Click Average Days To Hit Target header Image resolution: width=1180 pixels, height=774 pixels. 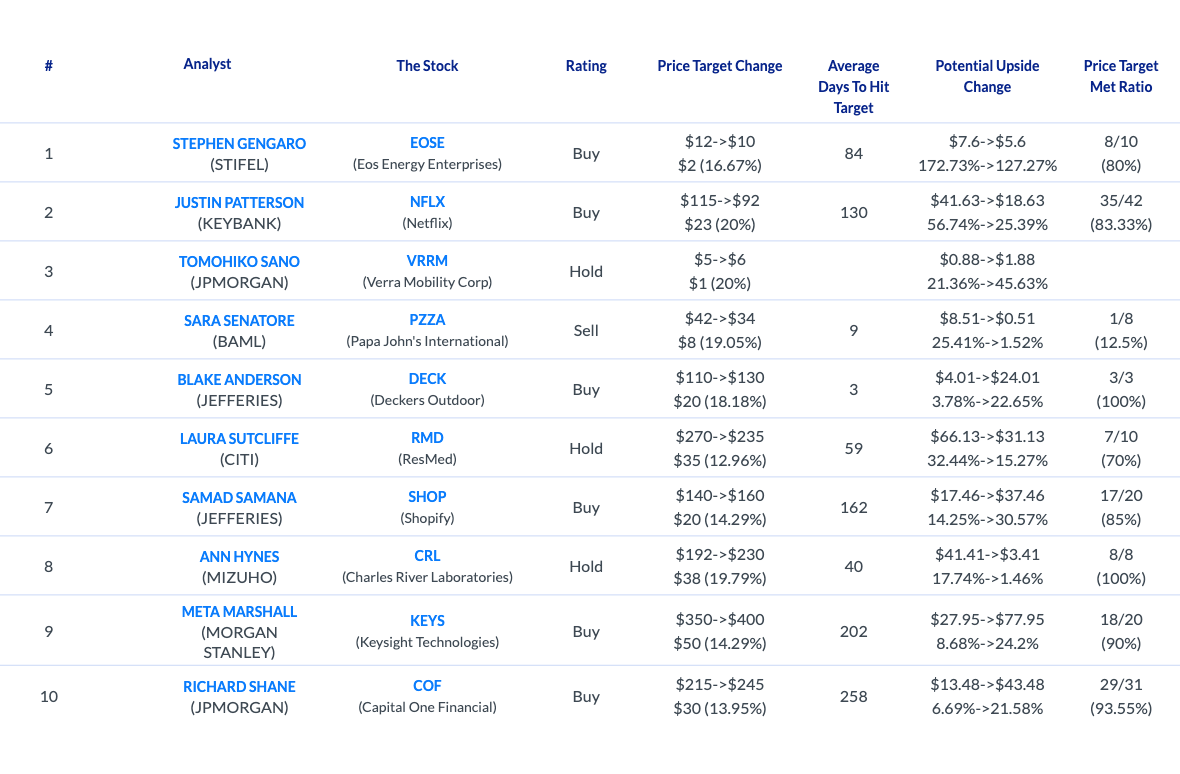coord(853,87)
